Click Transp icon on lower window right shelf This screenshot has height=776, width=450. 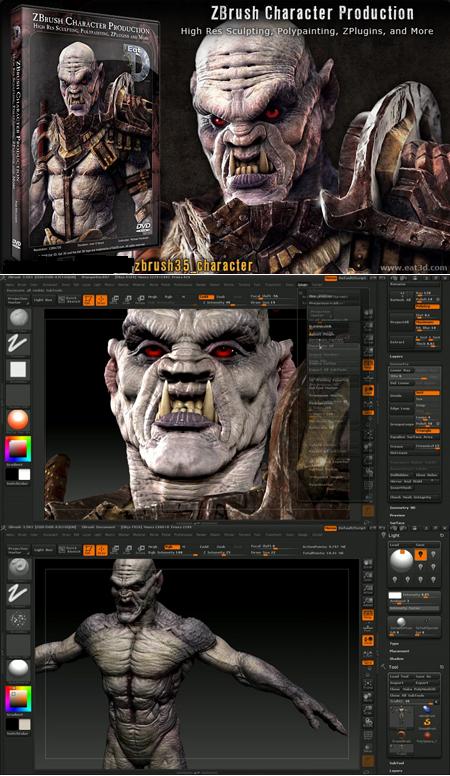tap(368, 747)
